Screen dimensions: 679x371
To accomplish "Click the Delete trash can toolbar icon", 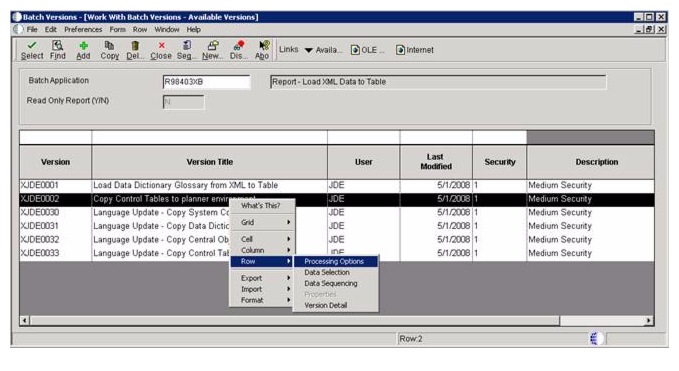I will coord(135,45).
